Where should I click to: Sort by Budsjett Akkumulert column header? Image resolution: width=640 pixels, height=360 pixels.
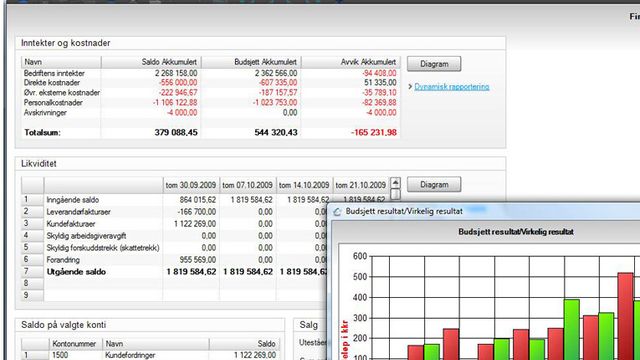click(x=251, y=62)
